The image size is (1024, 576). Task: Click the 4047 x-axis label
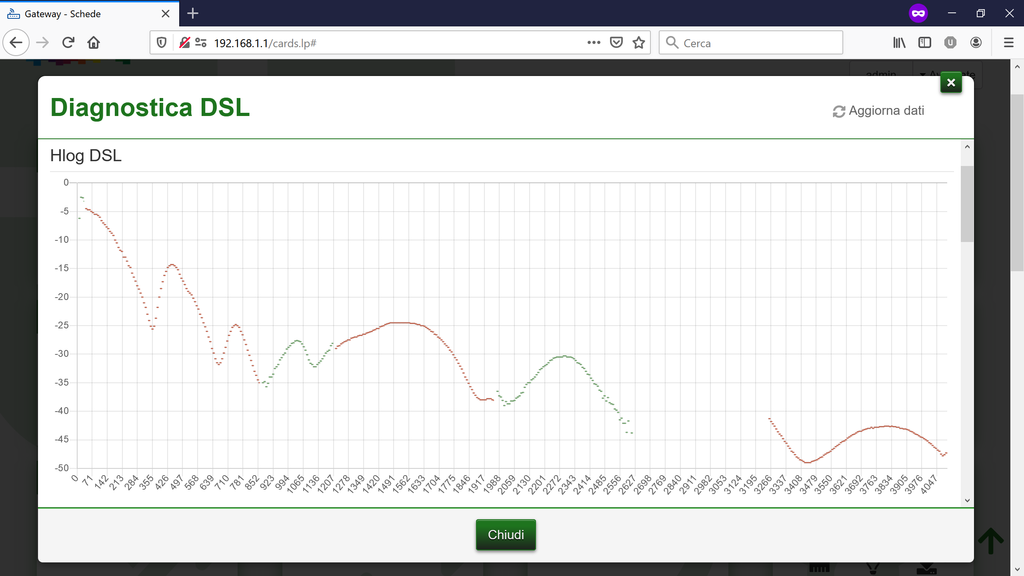coord(929,484)
